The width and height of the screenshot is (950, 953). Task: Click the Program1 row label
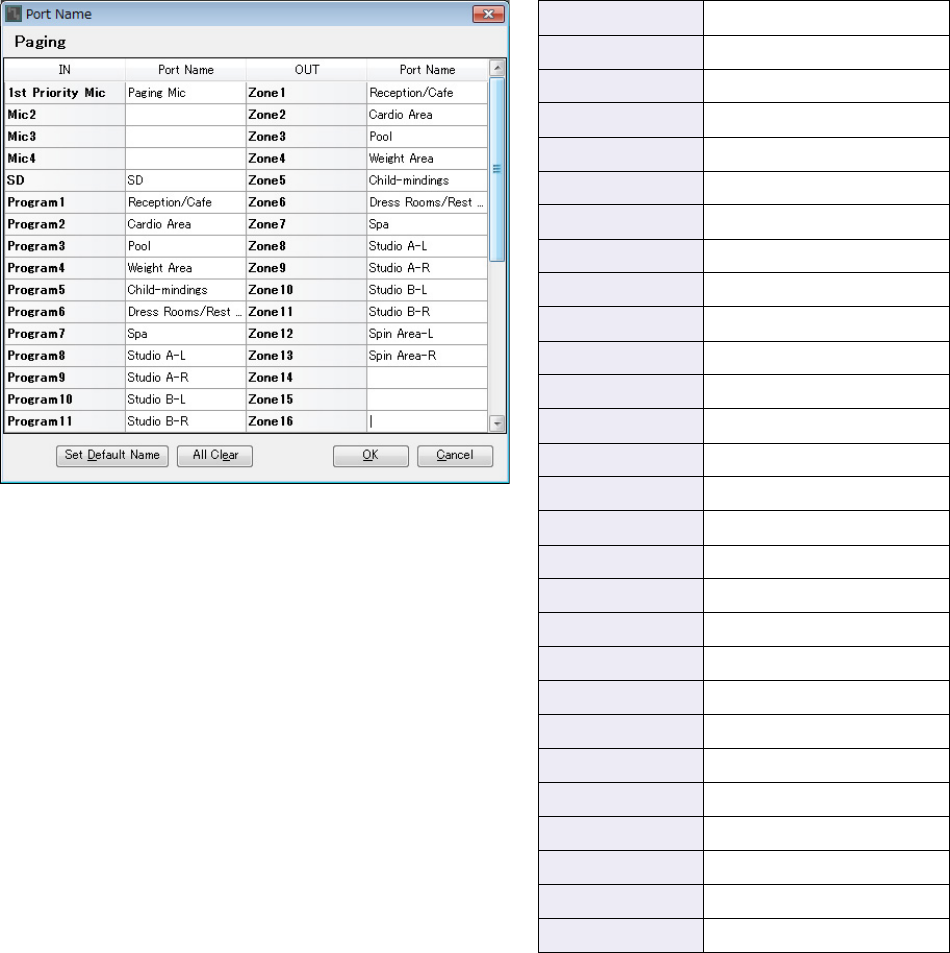[x=64, y=202]
